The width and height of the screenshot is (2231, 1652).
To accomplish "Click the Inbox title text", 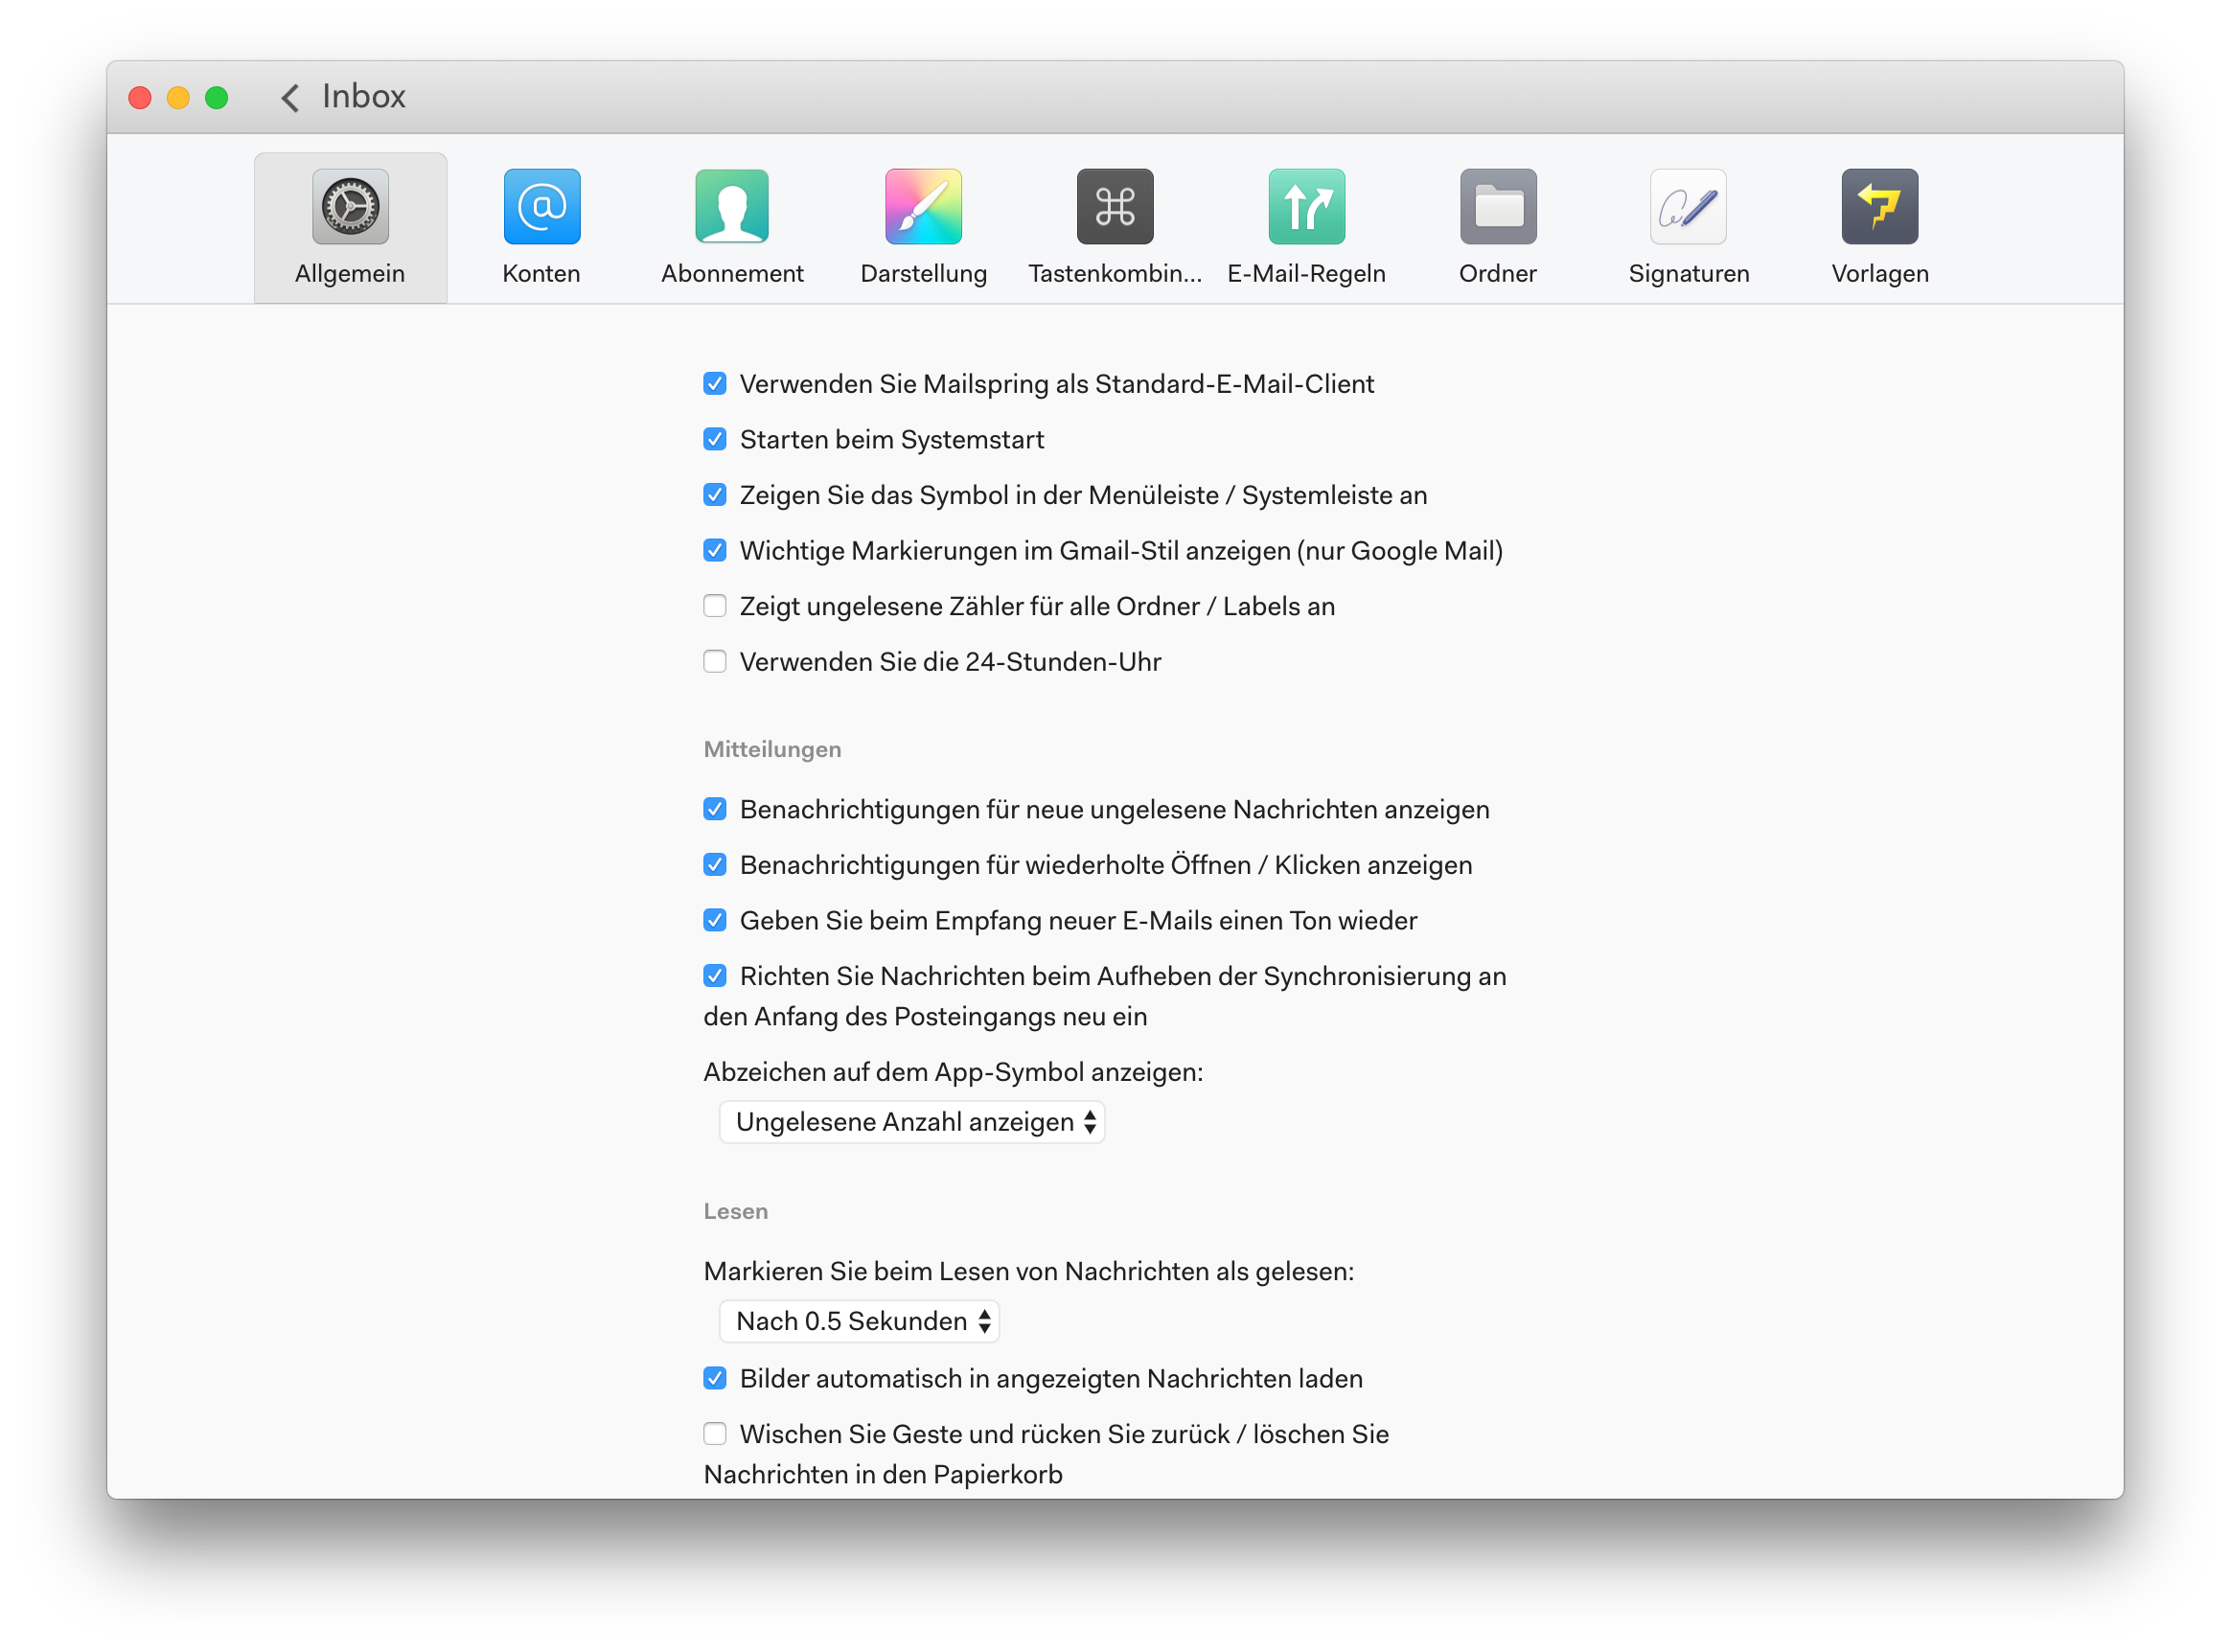I will point(363,97).
